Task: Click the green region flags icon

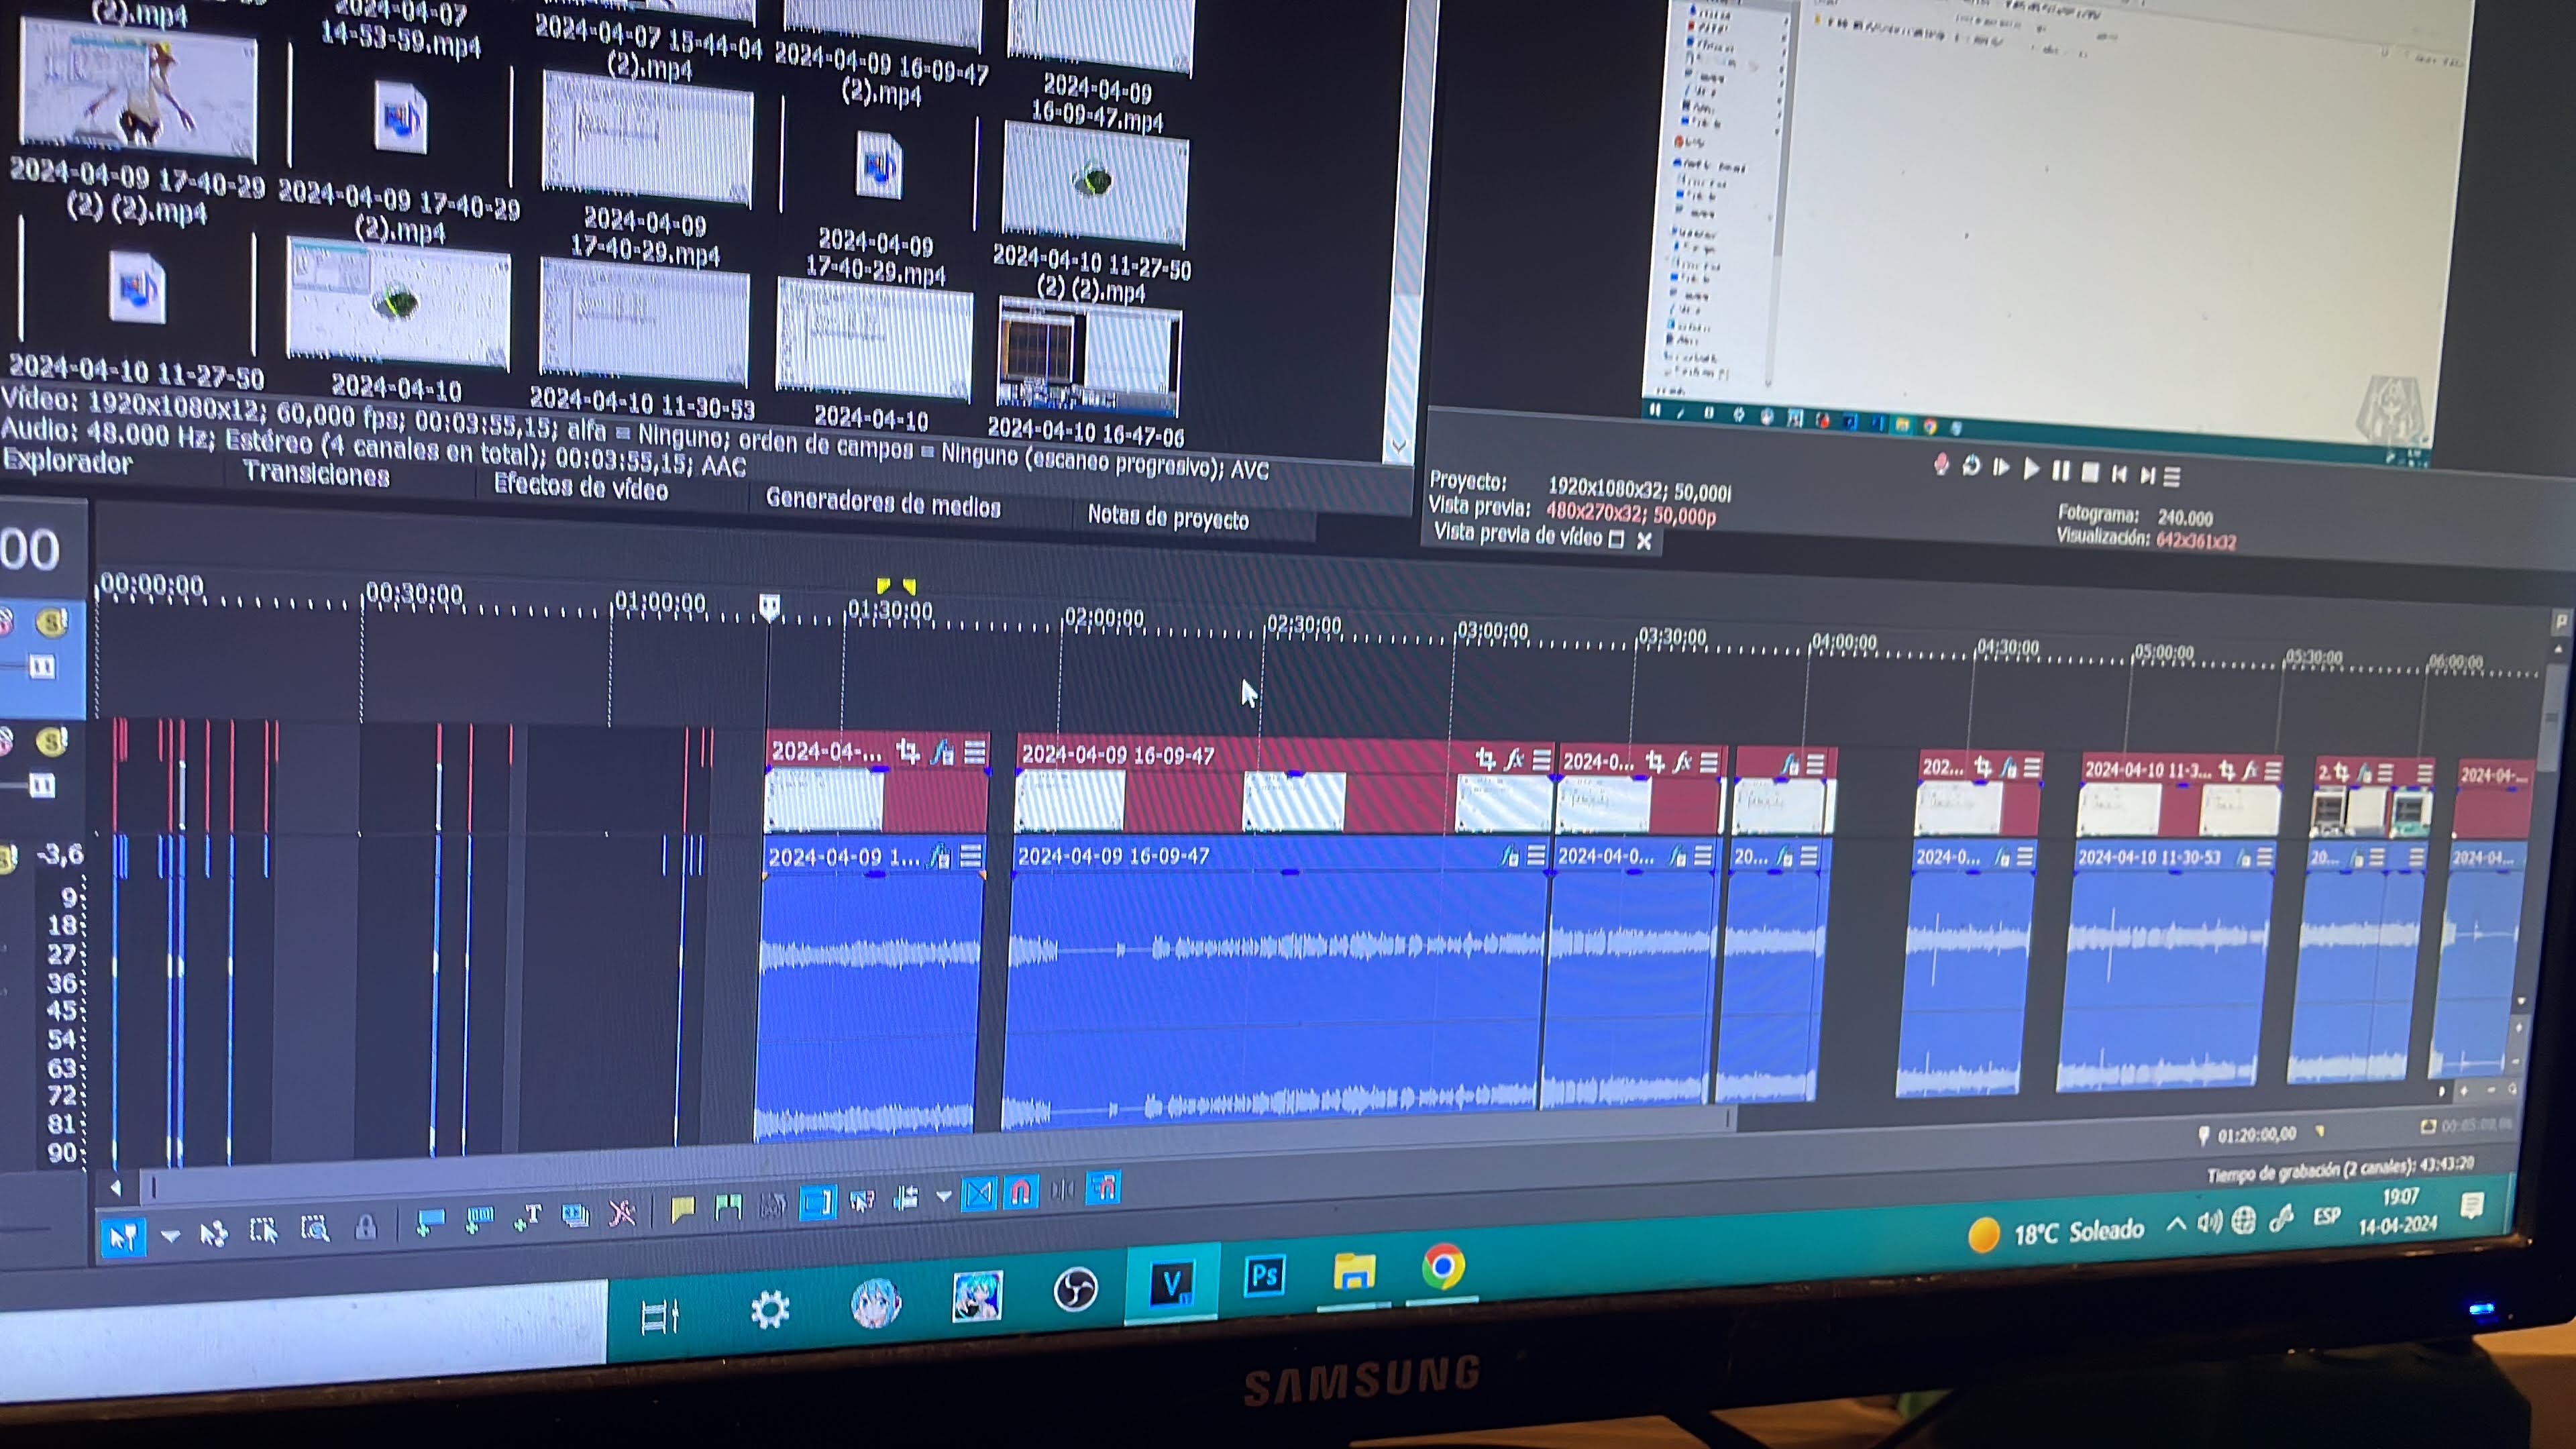Action: click(x=728, y=1208)
